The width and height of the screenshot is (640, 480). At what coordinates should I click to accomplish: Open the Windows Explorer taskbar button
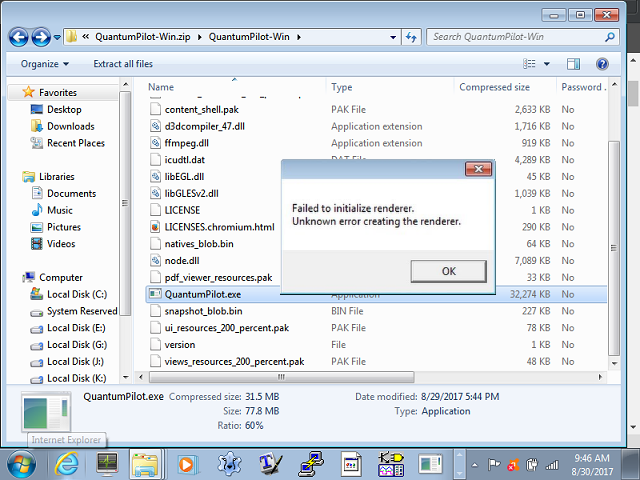(145, 464)
